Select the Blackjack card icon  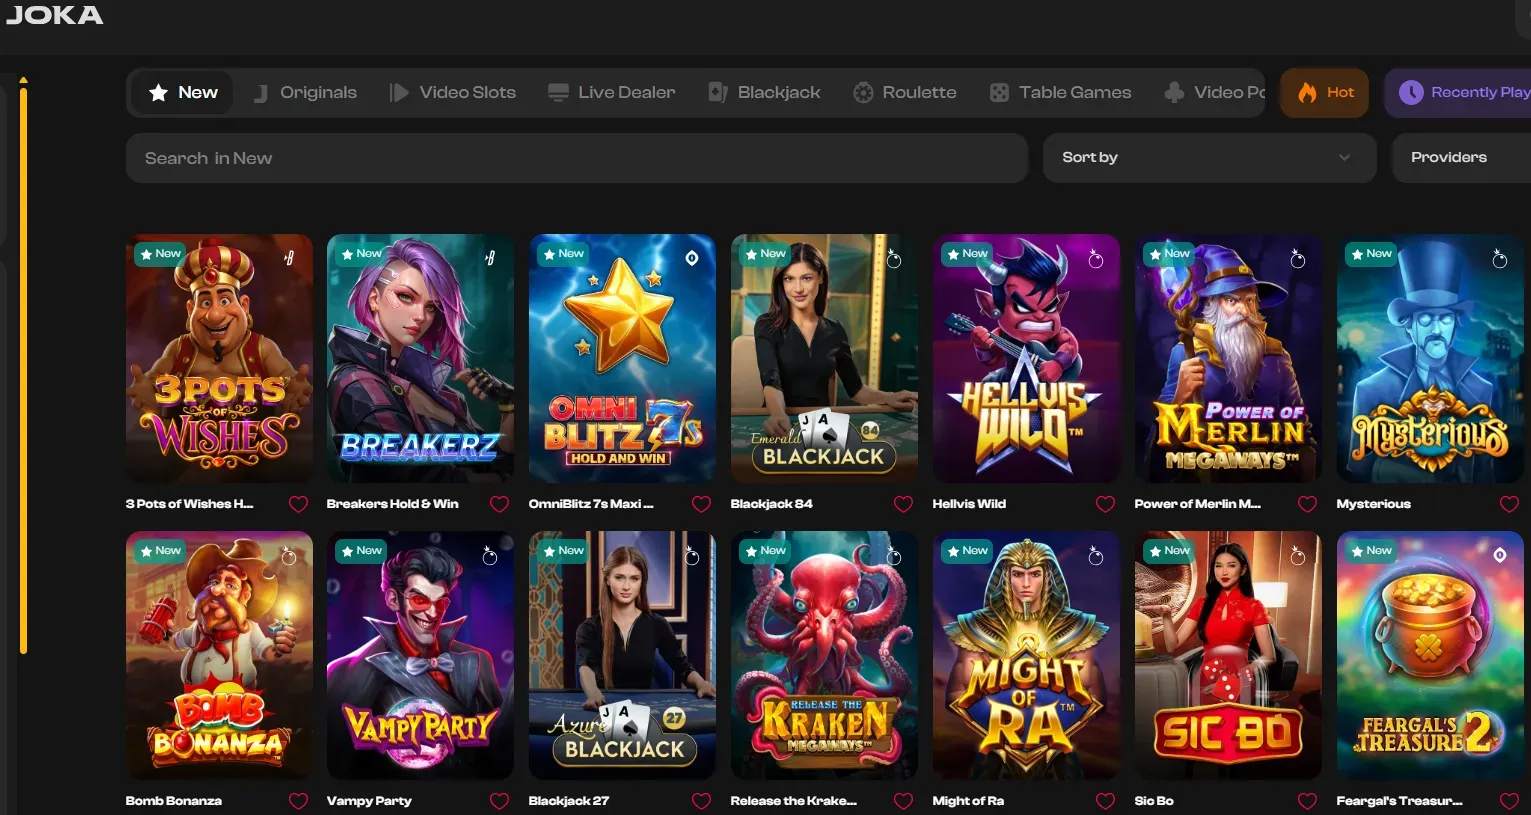pyautogui.click(x=717, y=92)
